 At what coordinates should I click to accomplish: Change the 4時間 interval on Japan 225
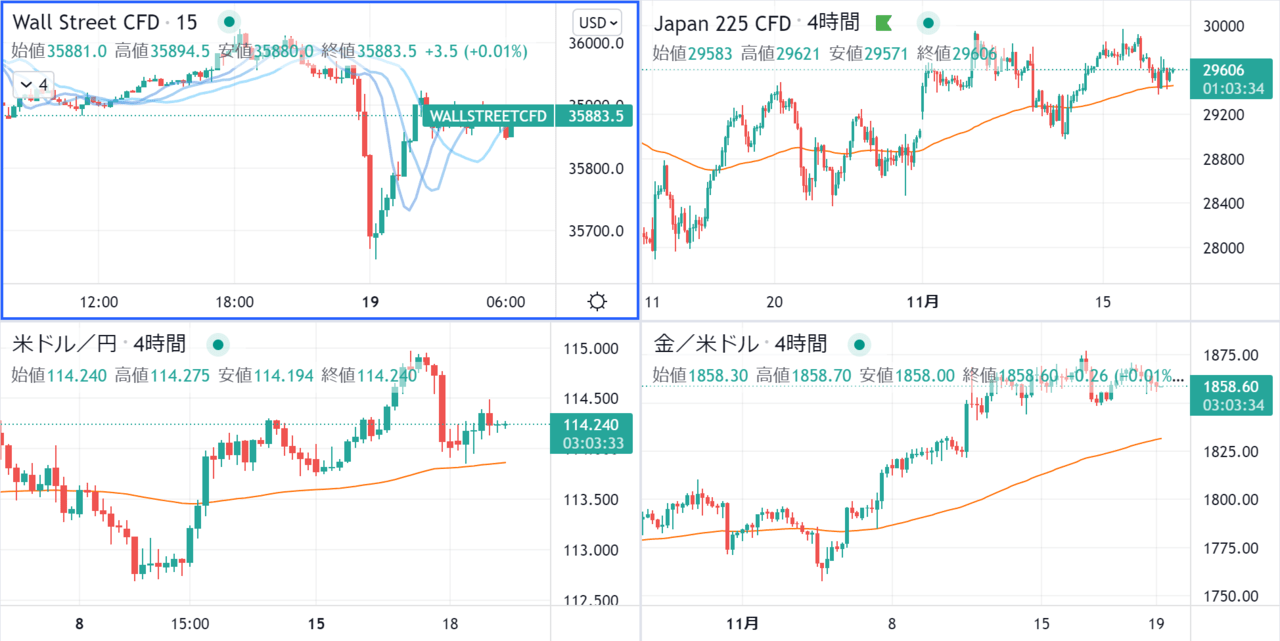835,22
